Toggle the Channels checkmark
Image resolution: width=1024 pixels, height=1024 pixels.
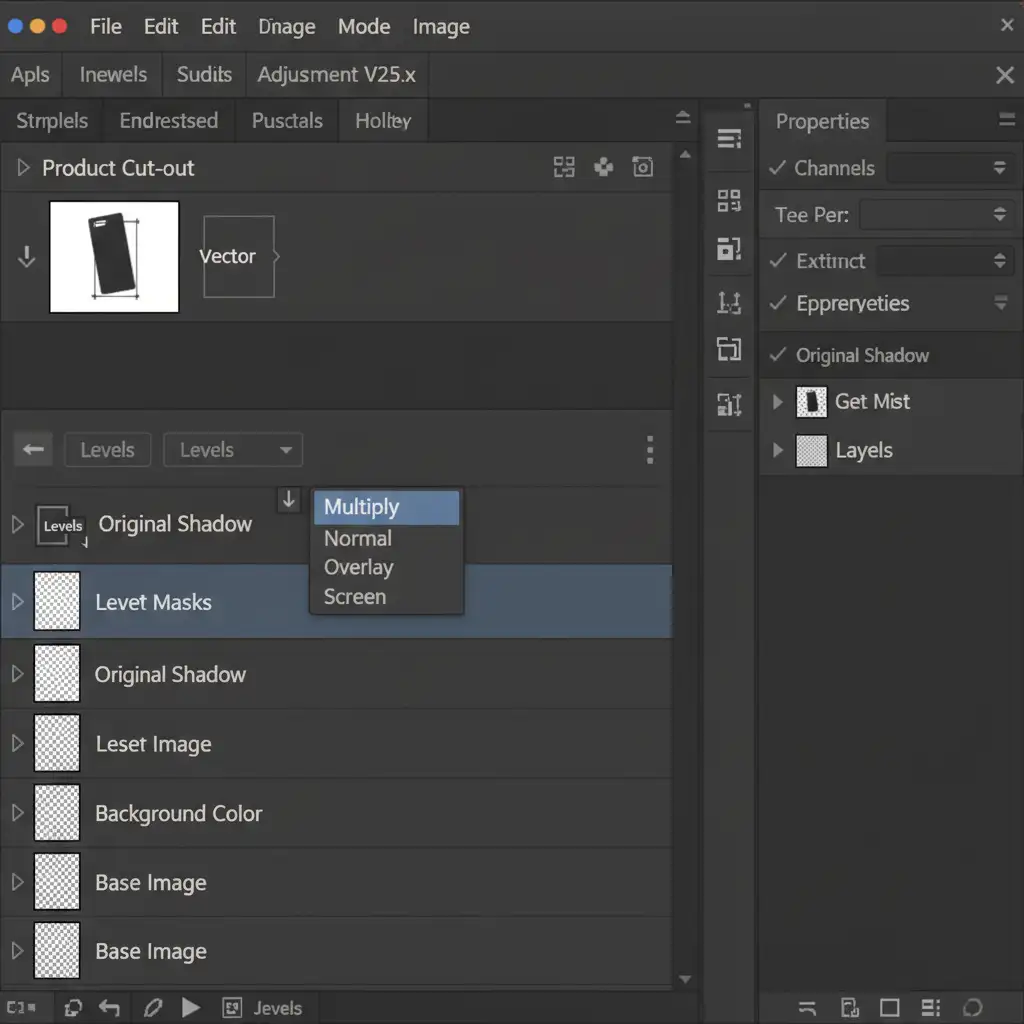[778, 168]
